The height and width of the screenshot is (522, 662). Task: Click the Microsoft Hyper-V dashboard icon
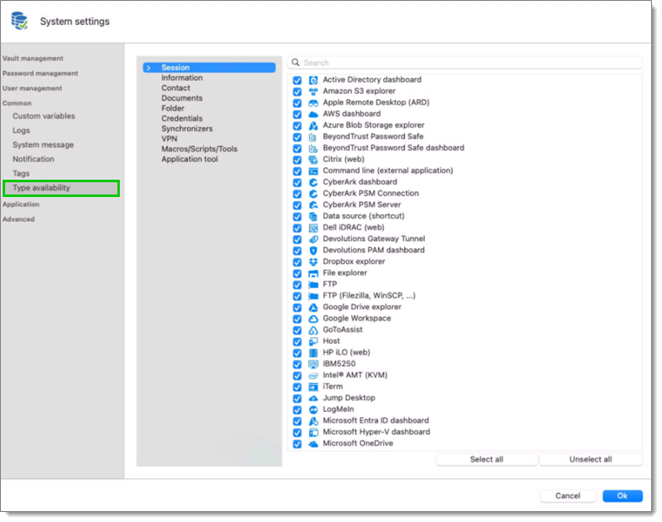click(x=313, y=432)
